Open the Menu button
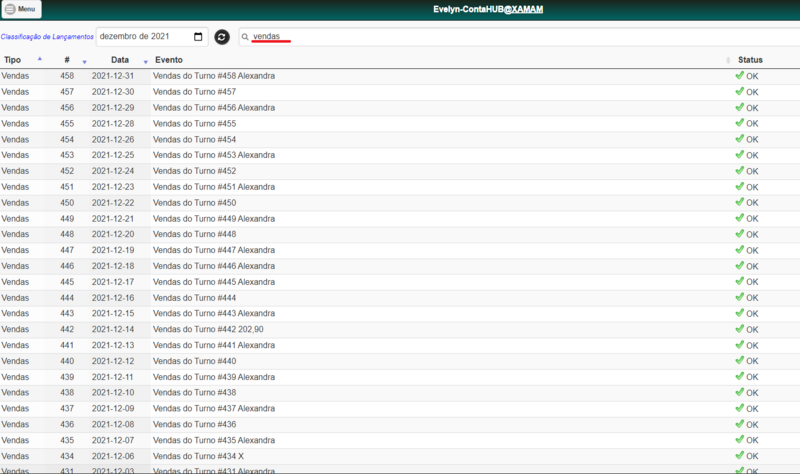This screenshot has width=800, height=474. coord(21,9)
